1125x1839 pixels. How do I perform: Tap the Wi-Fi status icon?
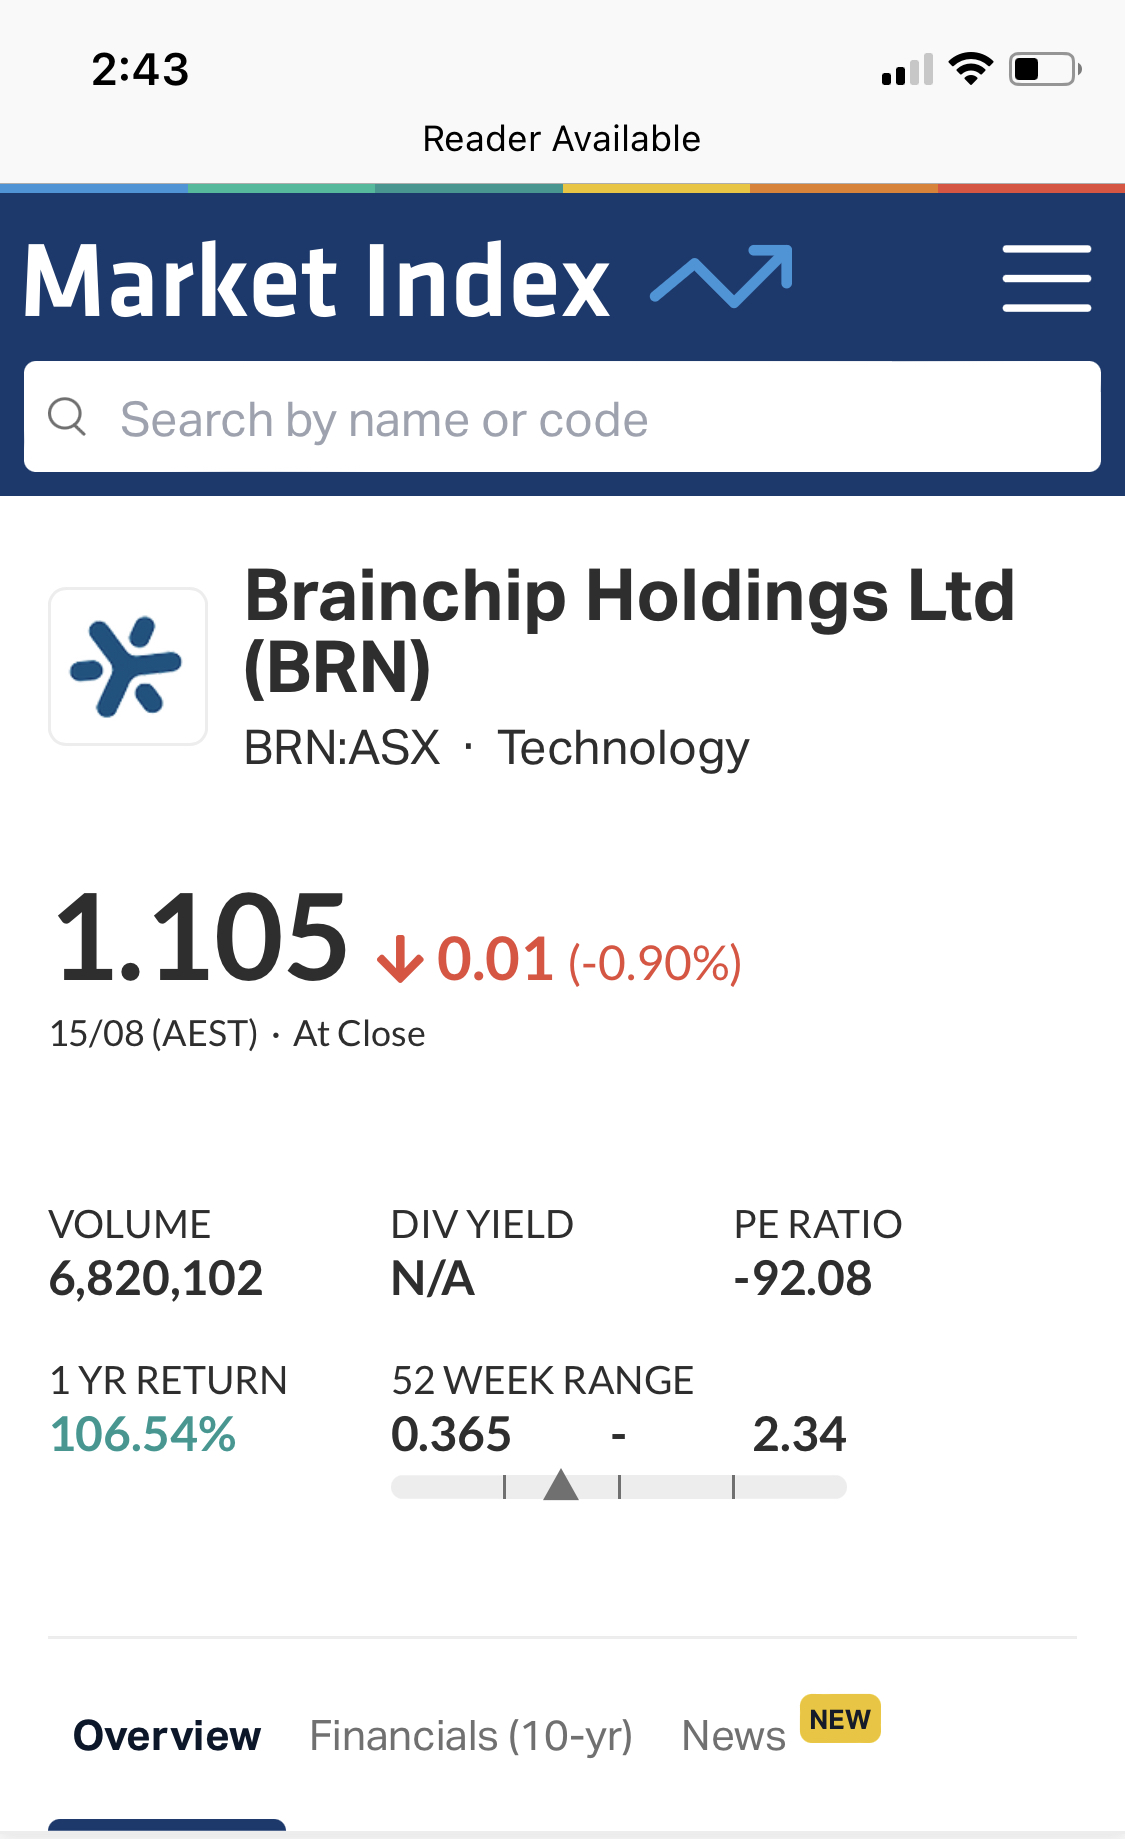(970, 69)
